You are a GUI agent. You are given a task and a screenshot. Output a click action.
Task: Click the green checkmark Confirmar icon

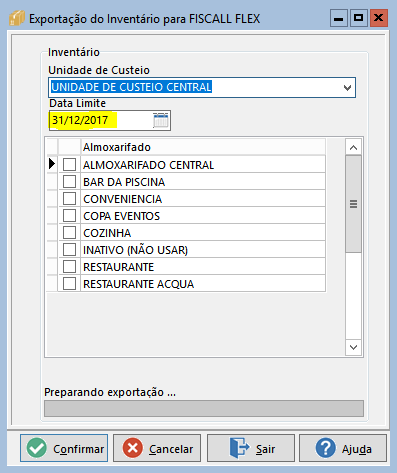[x=37, y=448]
